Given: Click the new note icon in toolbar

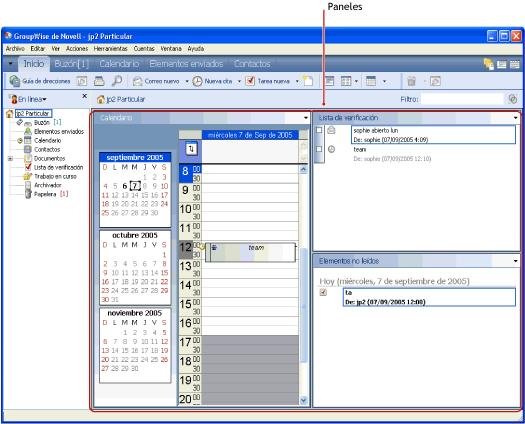Looking at the screenshot, I should click(x=308, y=81).
